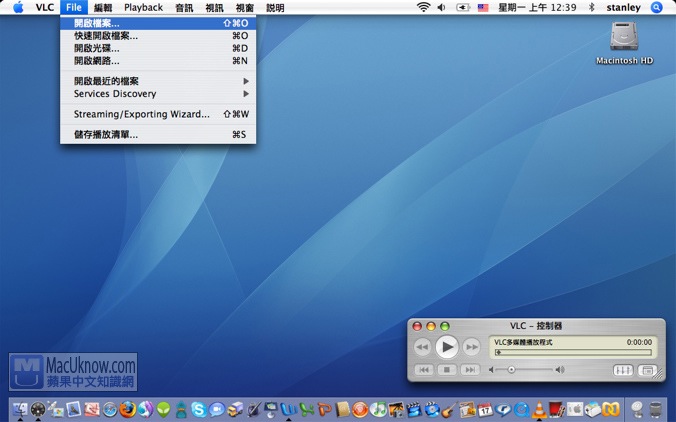Set maximum volume with loud speaker icon

tap(560, 370)
